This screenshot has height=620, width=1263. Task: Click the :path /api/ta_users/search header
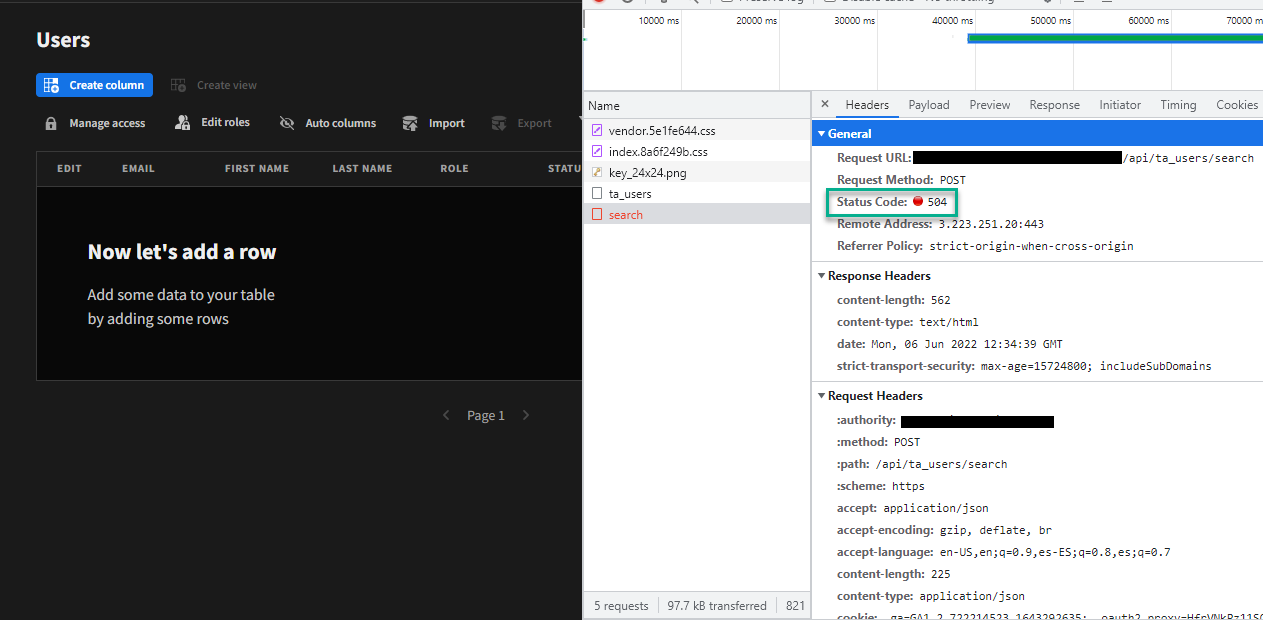coord(921,464)
